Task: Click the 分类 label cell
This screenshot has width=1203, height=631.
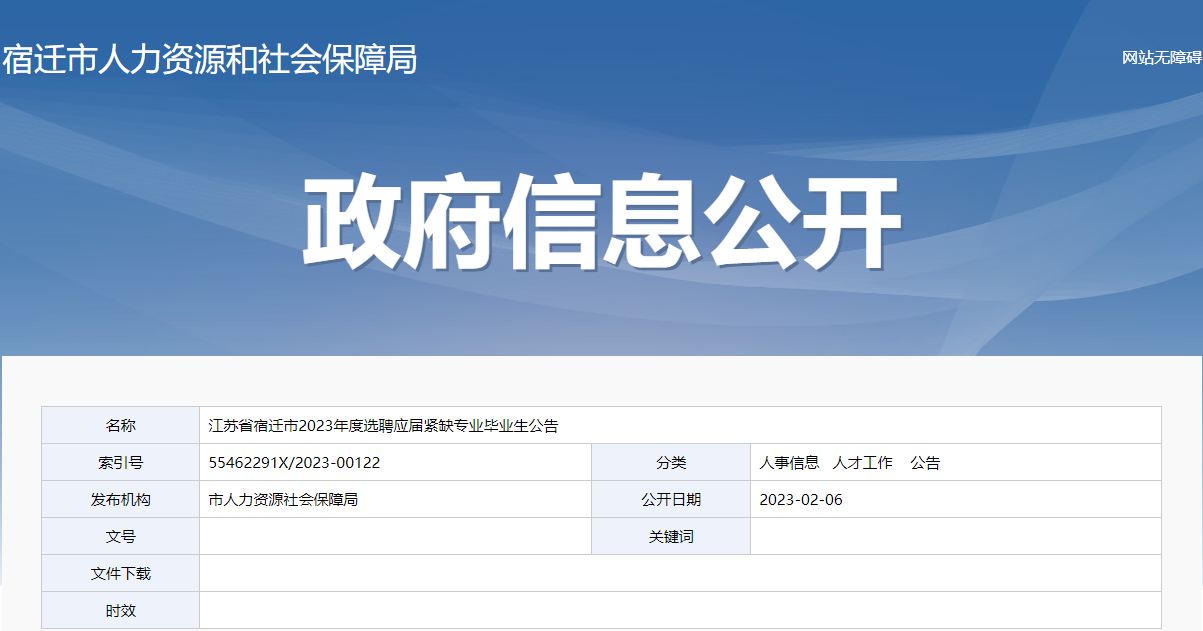Action: (x=671, y=463)
